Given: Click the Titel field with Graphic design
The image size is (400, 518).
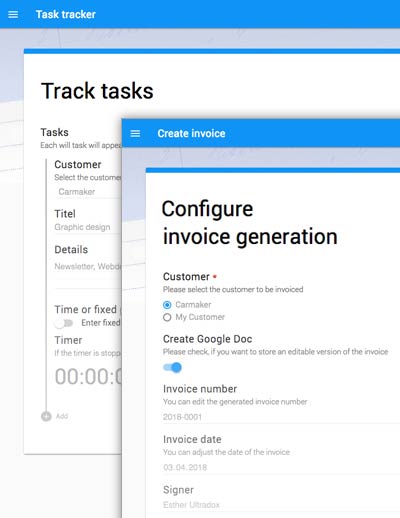Looking at the screenshot, I should pyautogui.click(x=88, y=227).
